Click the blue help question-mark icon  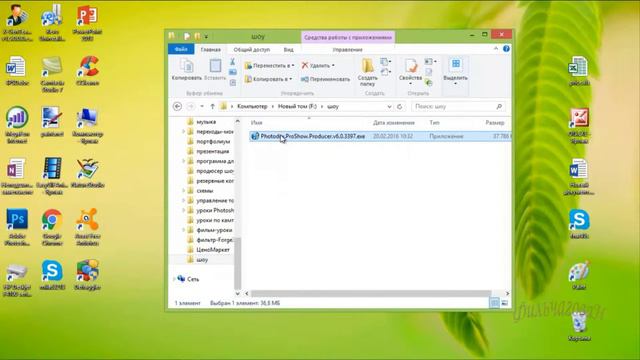[x=506, y=49]
